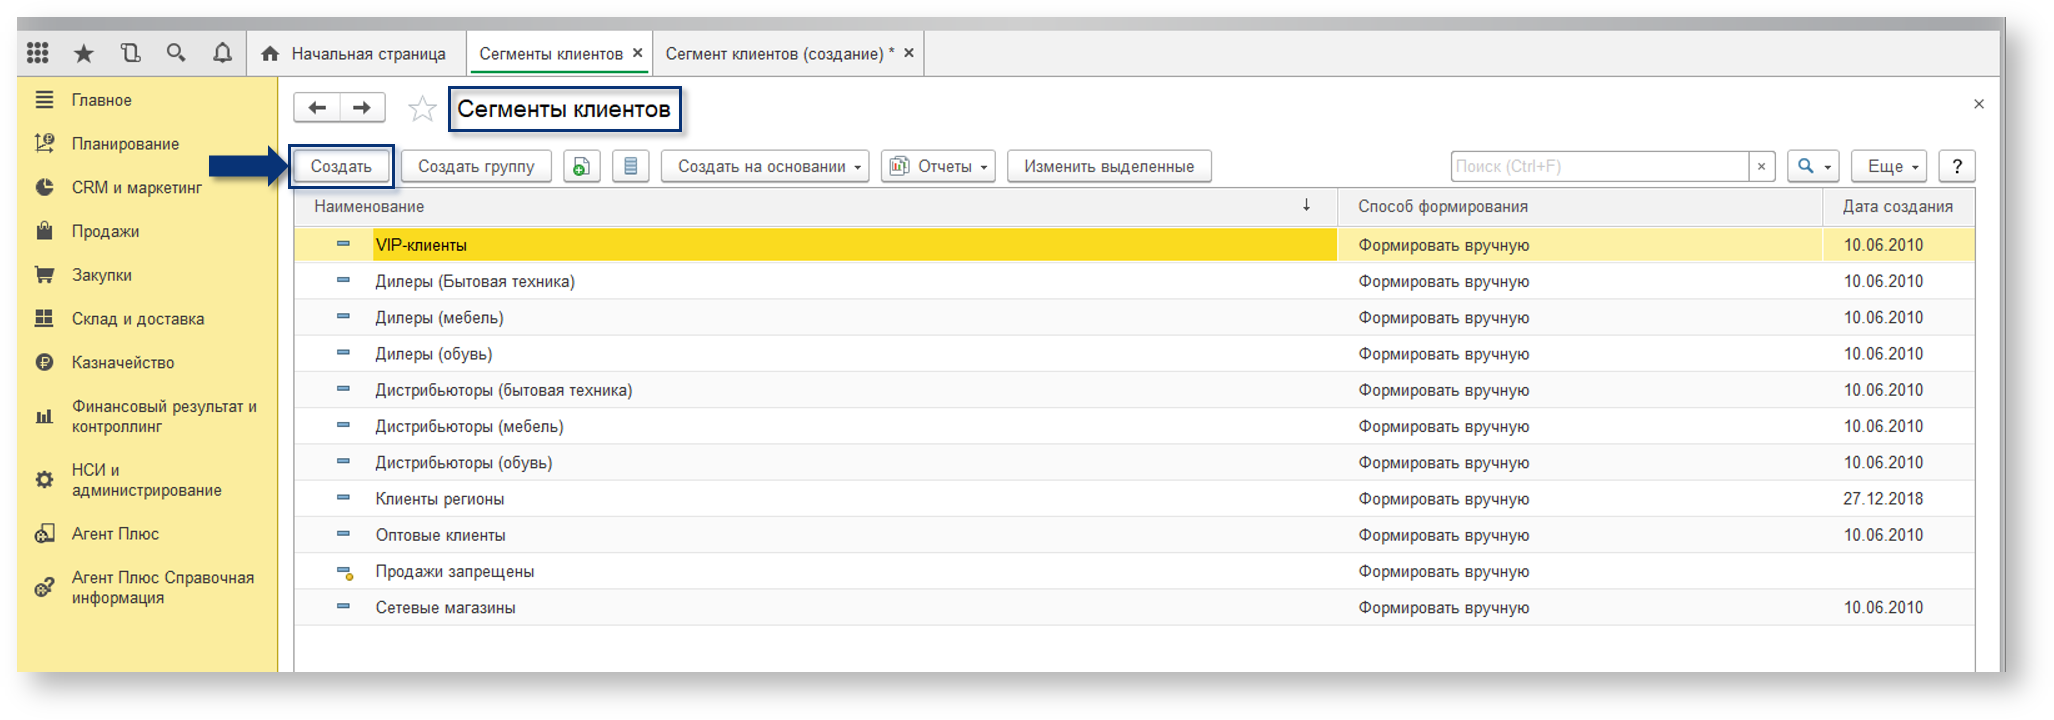Image resolution: width=2054 pixels, height=720 pixels.
Task: Open notifications bell icon
Action: (222, 52)
